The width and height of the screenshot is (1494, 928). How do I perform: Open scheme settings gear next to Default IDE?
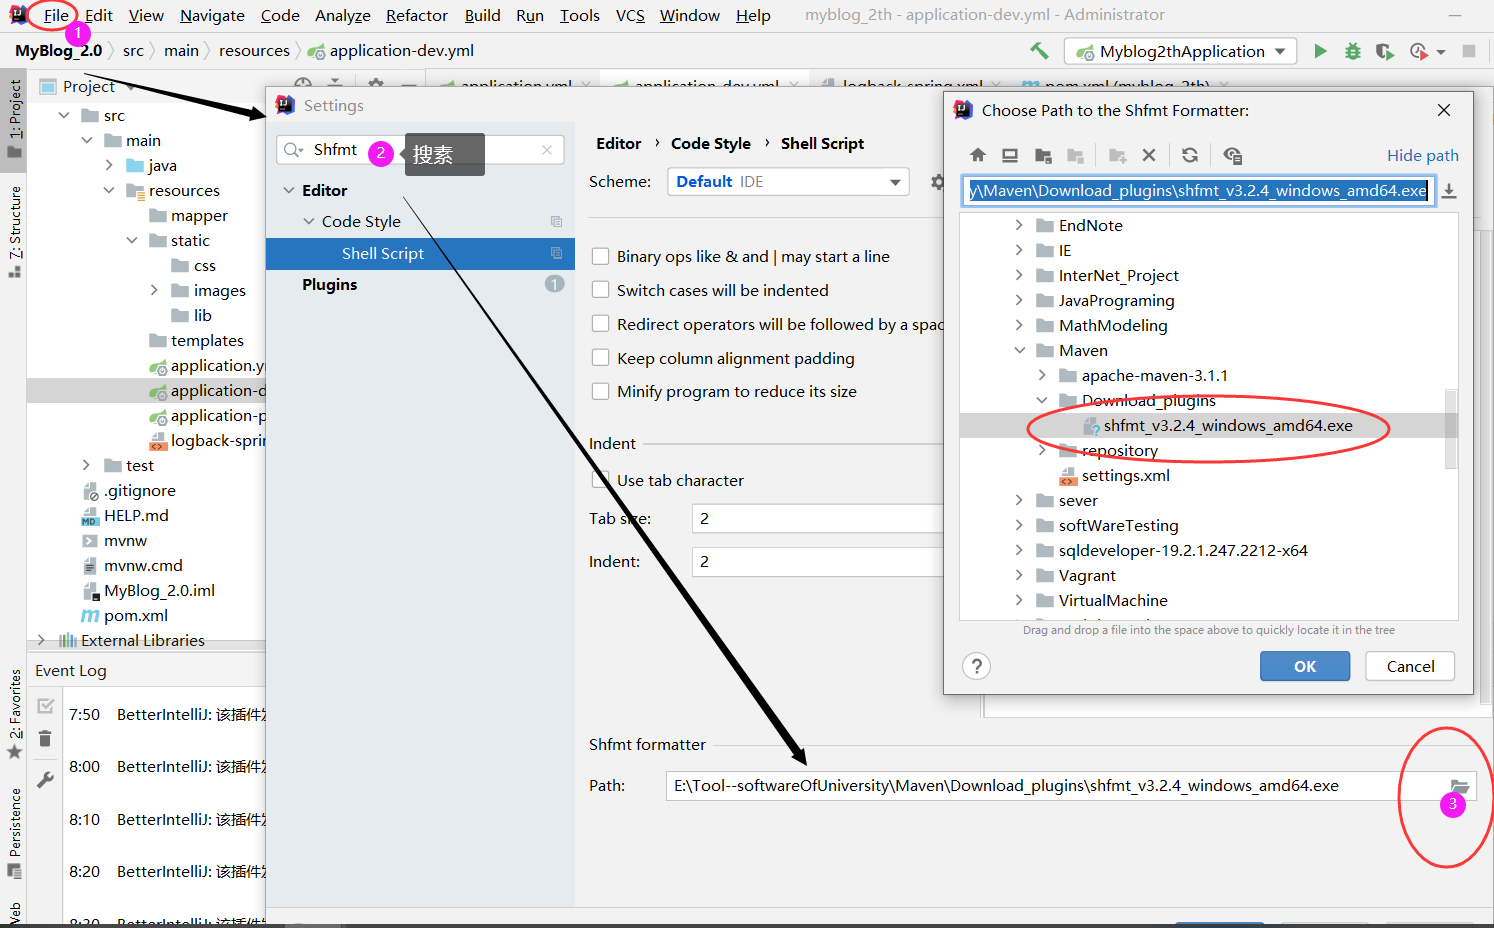(x=936, y=182)
